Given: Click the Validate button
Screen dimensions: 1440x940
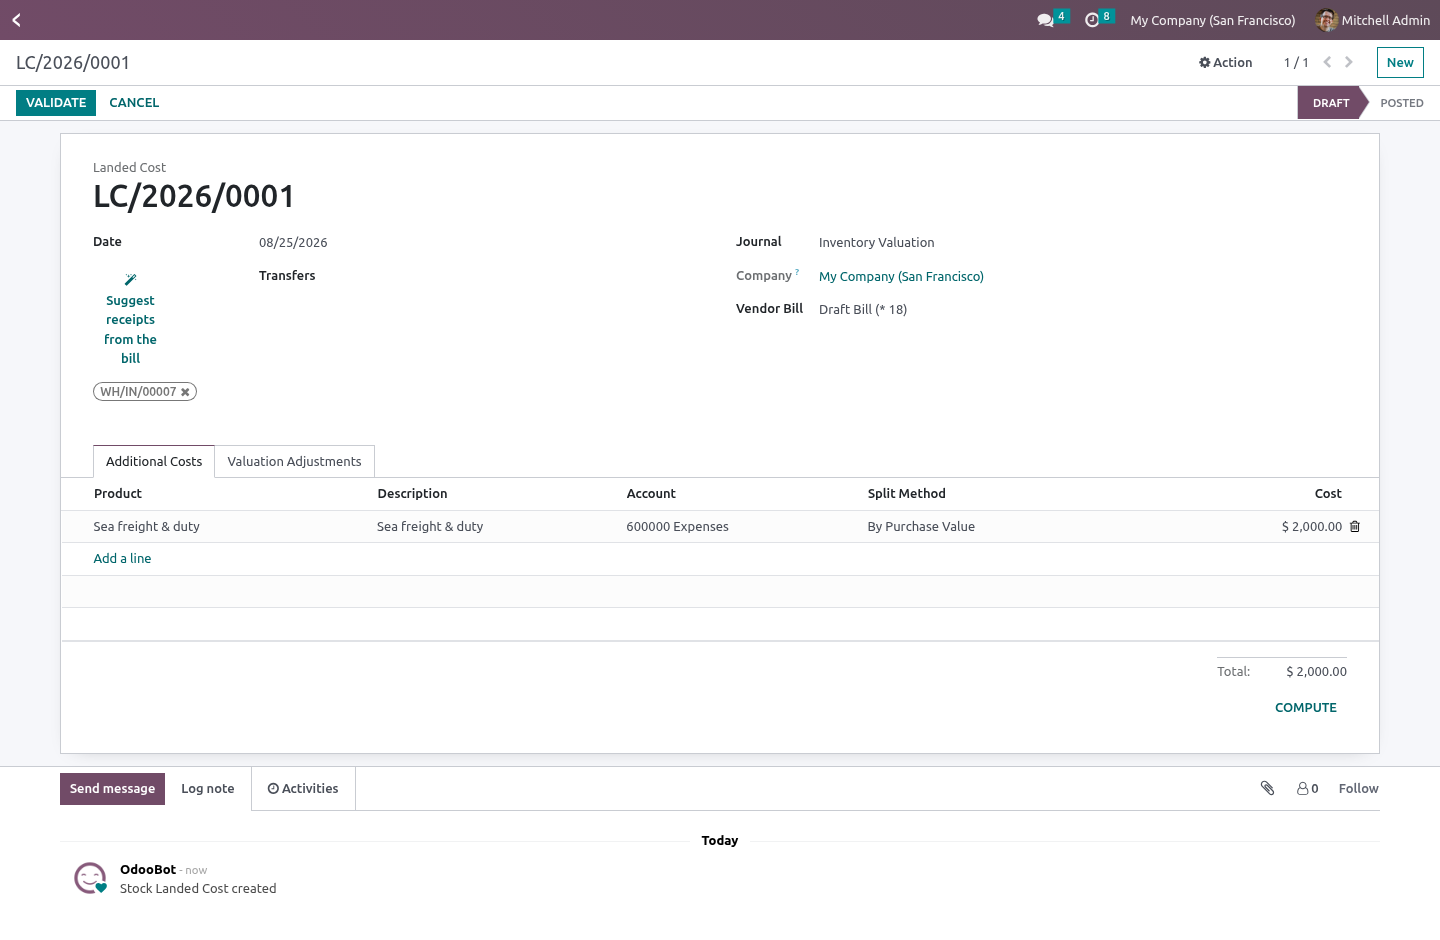Looking at the screenshot, I should (x=56, y=102).
